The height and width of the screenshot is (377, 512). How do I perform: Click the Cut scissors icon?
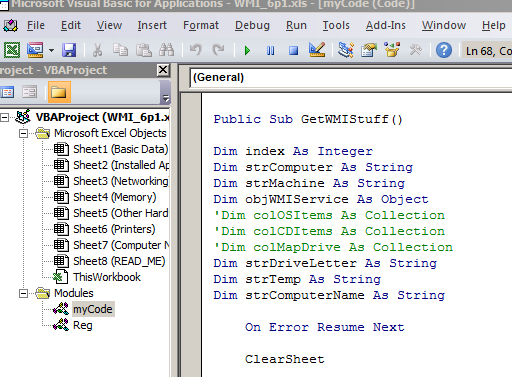point(97,50)
